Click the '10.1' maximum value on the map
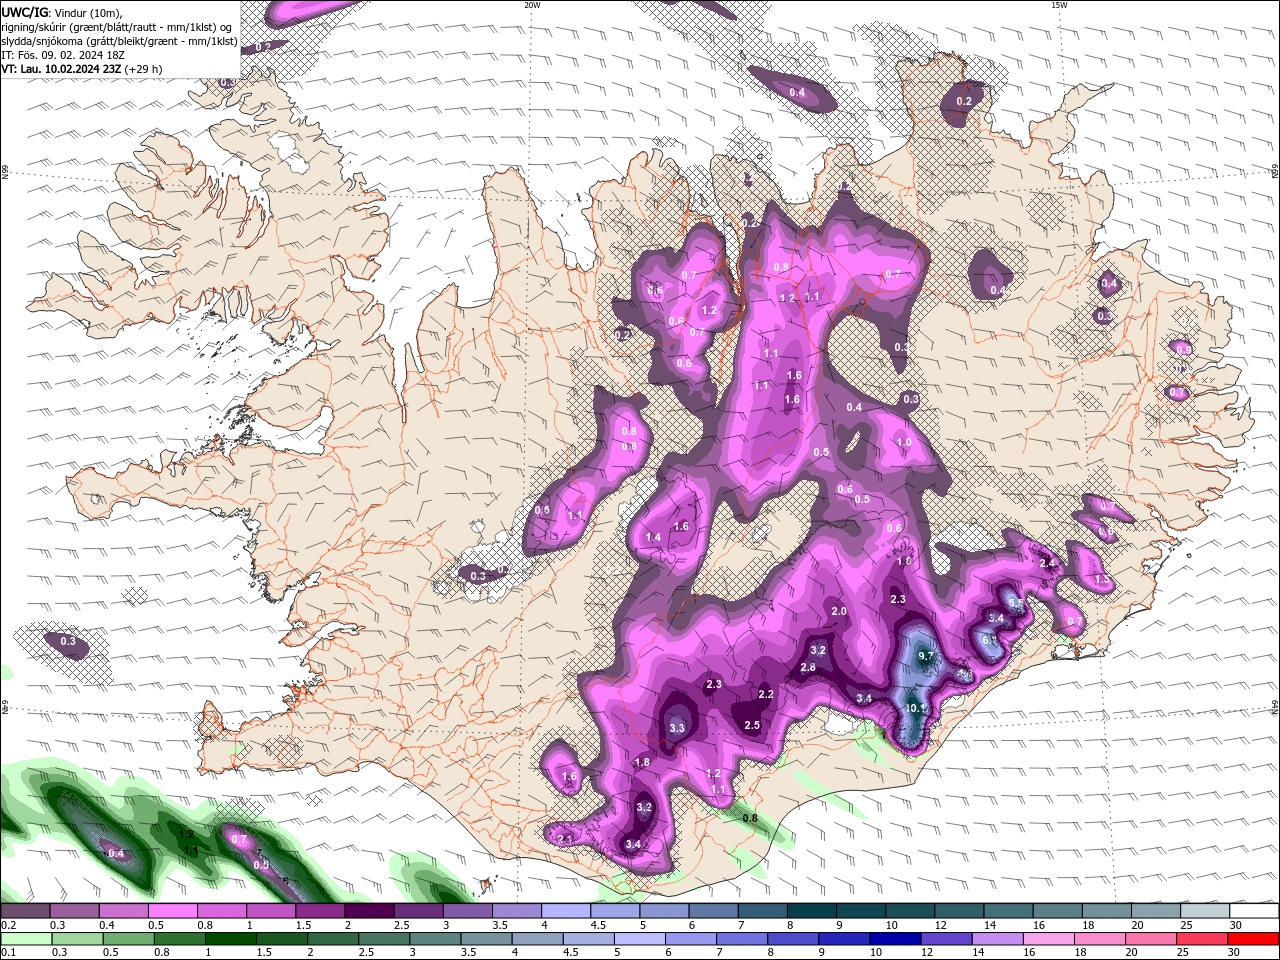 point(915,708)
